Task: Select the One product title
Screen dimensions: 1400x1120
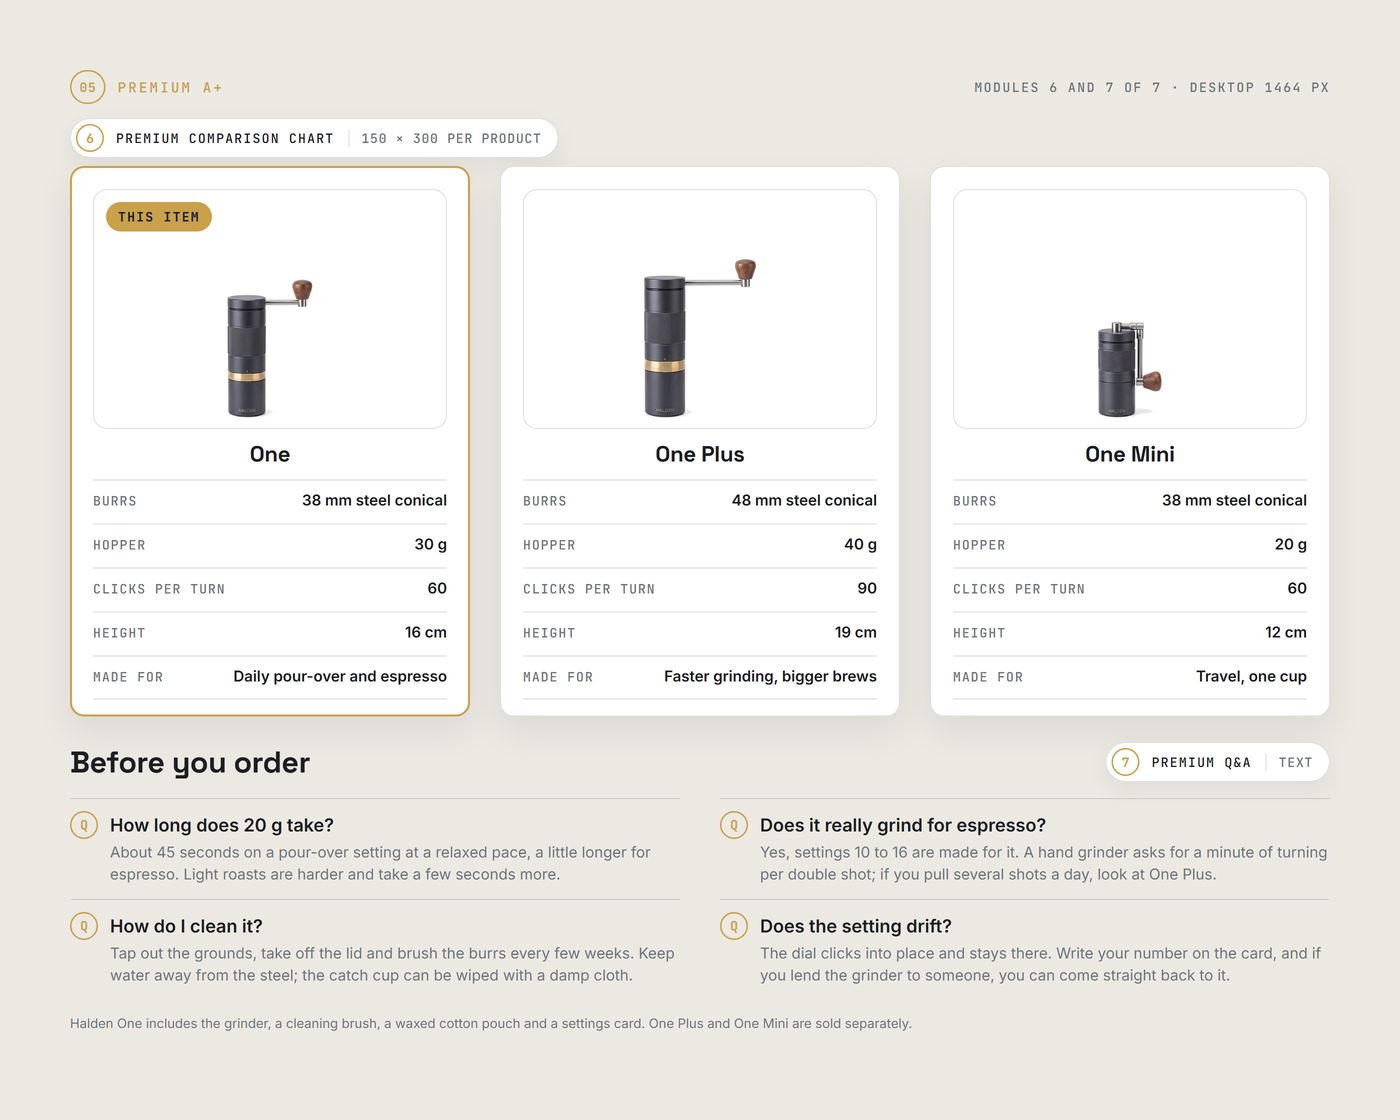Action: (x=270, y=454)
